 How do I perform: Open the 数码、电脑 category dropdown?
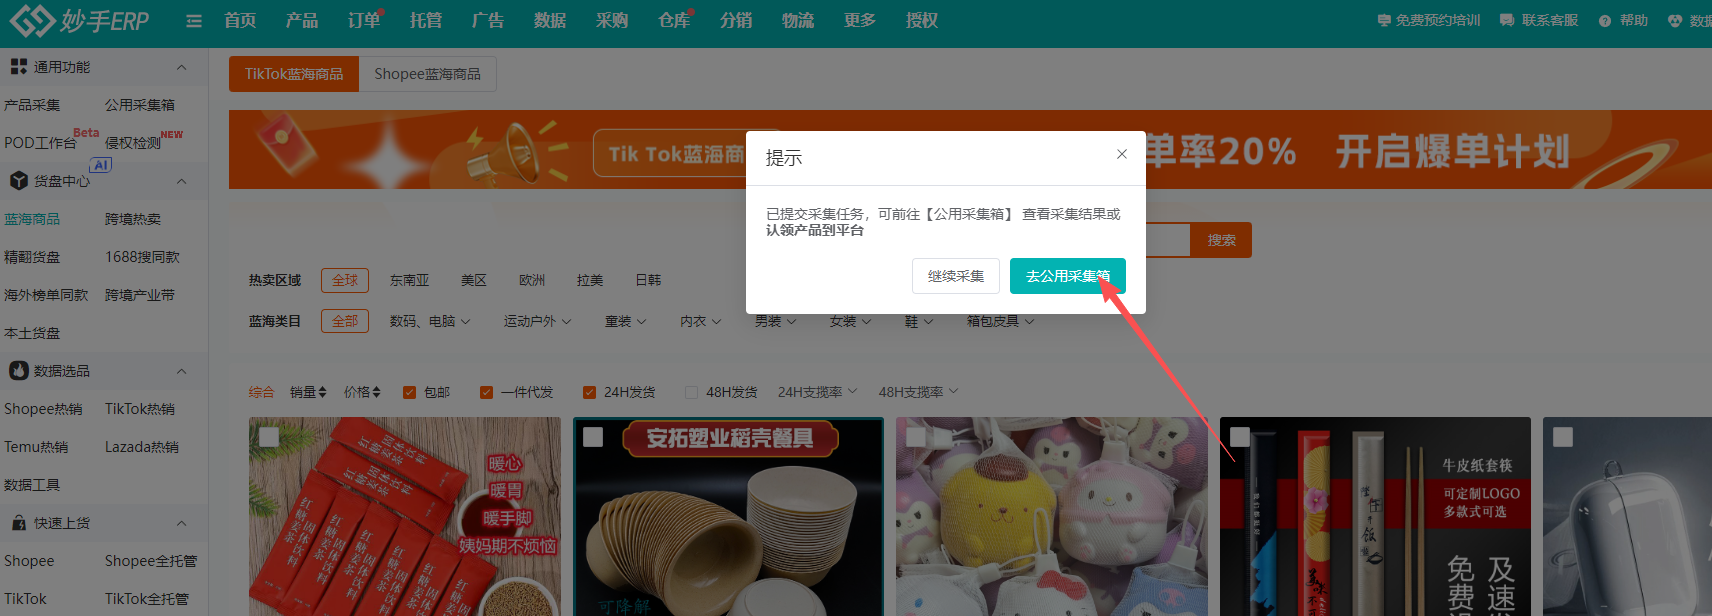tap(430, 321)
